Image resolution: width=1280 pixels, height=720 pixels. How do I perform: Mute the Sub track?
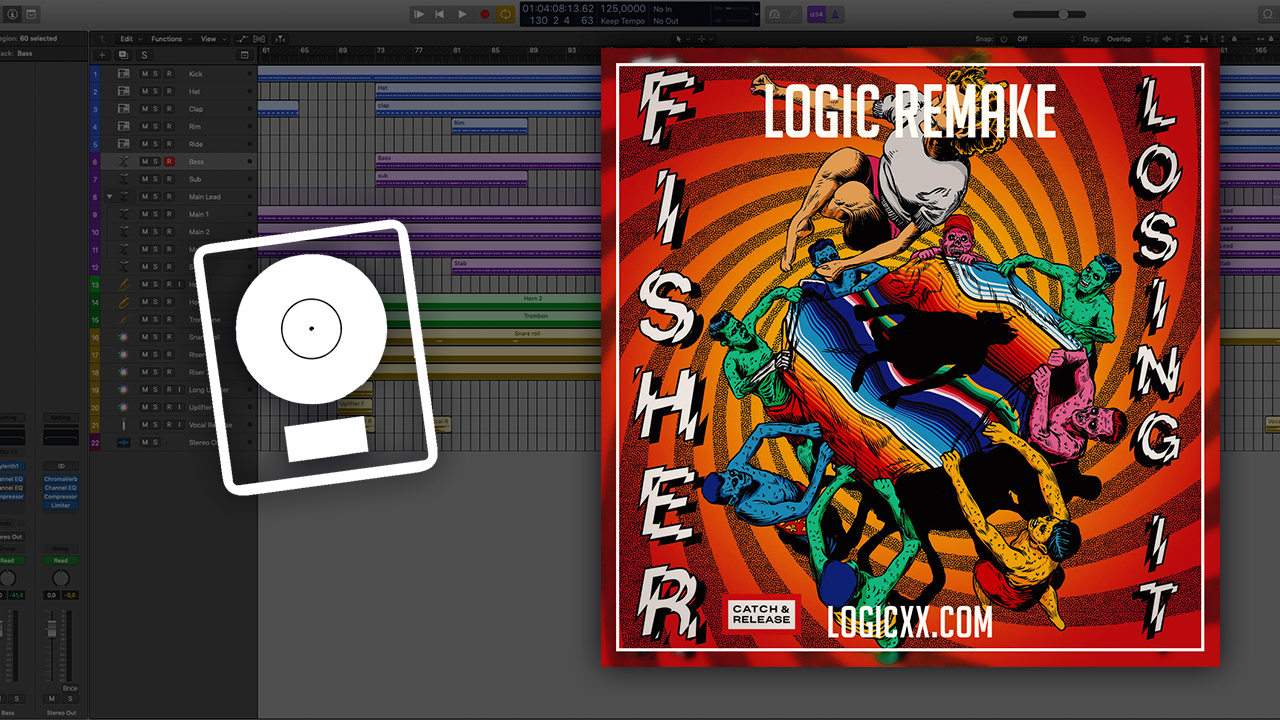tap(145, 179)
